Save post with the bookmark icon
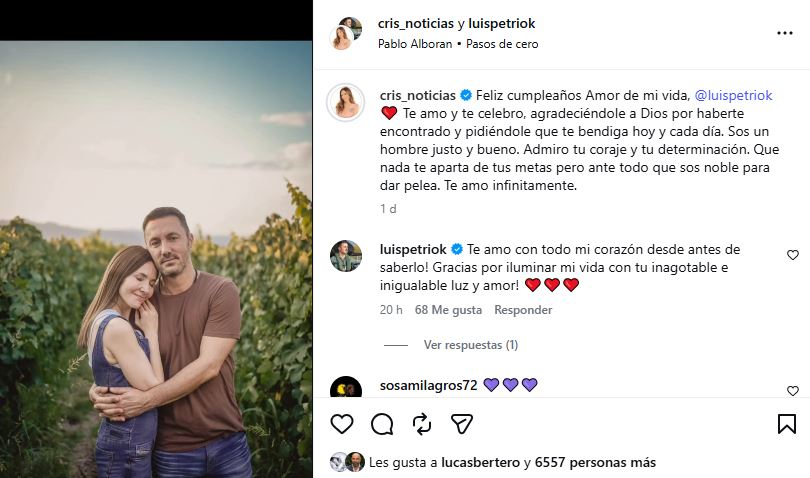The height and width of the screenshot is (478, 810). 787,424
